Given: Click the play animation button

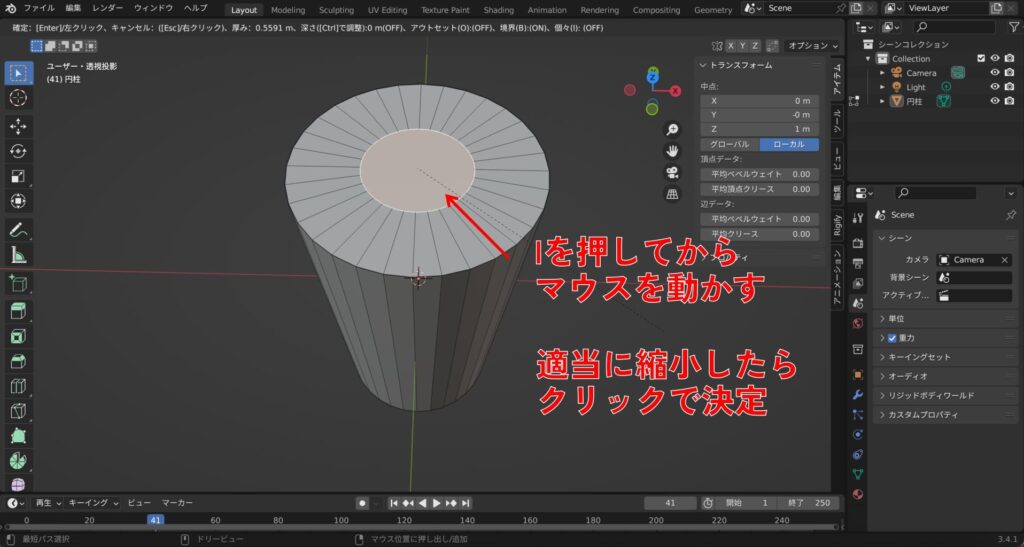Looking at the screenshot, I should (437, 503).
